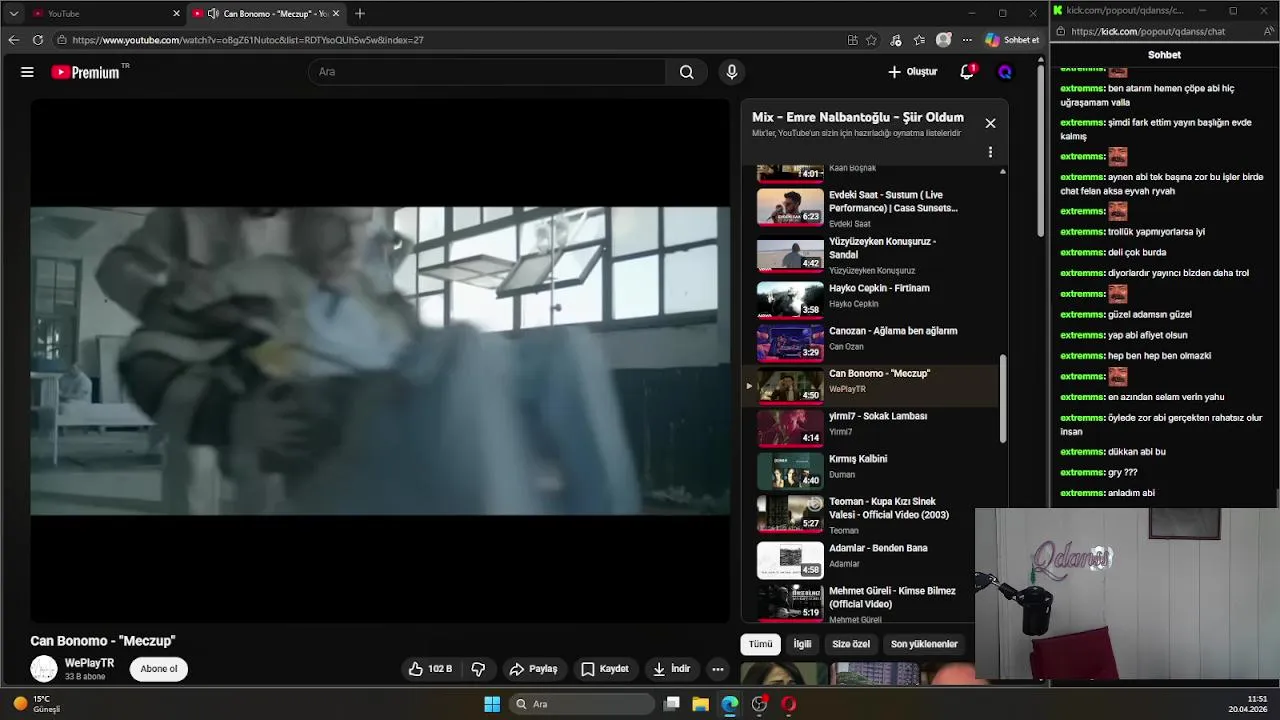Select Can Bonomo Meczup browser tab

266,13
